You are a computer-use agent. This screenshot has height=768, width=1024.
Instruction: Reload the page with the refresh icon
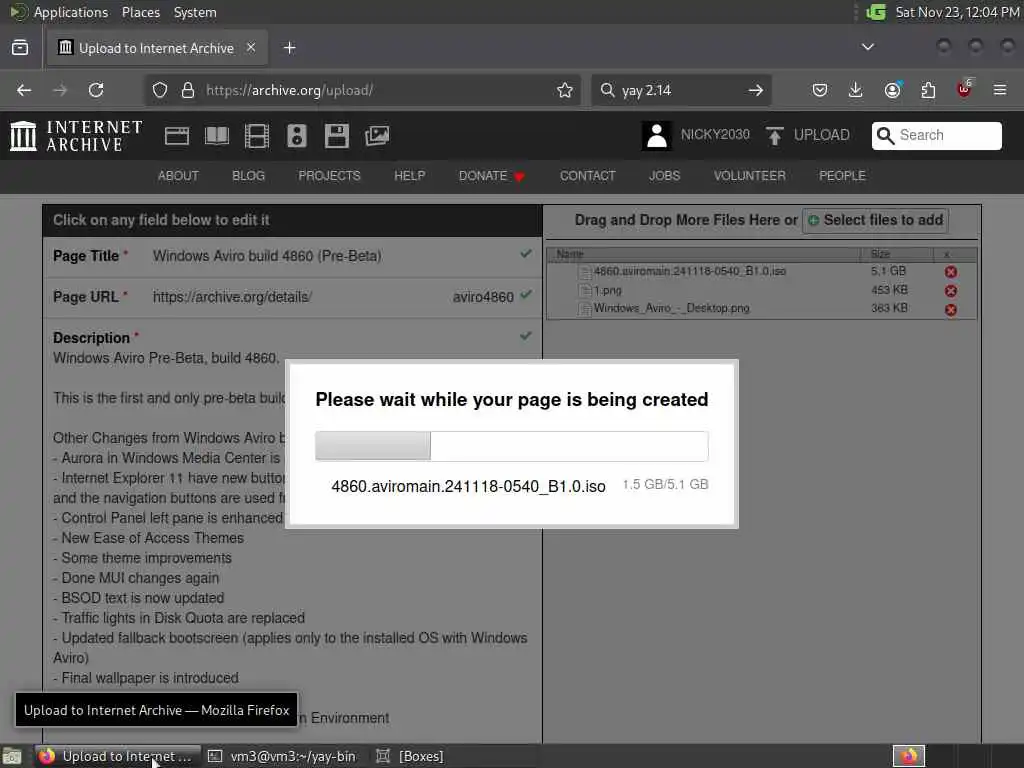pyautogui.click(x=96, y=90)
